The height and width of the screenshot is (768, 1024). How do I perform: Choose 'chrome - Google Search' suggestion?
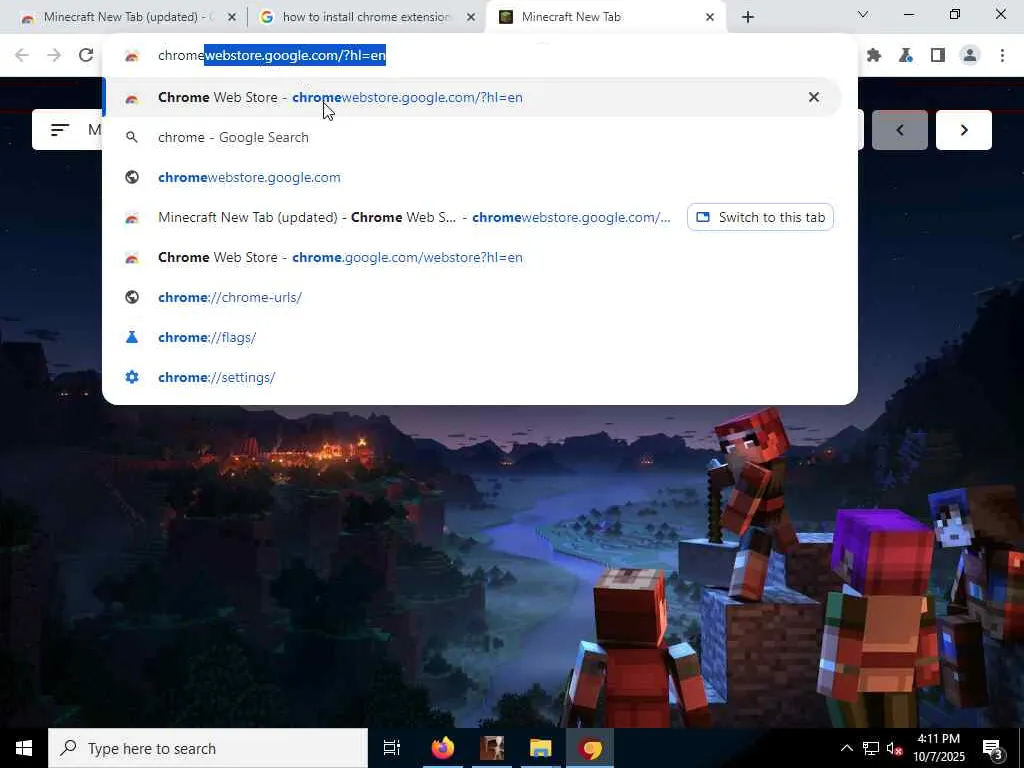coord(472,137)
